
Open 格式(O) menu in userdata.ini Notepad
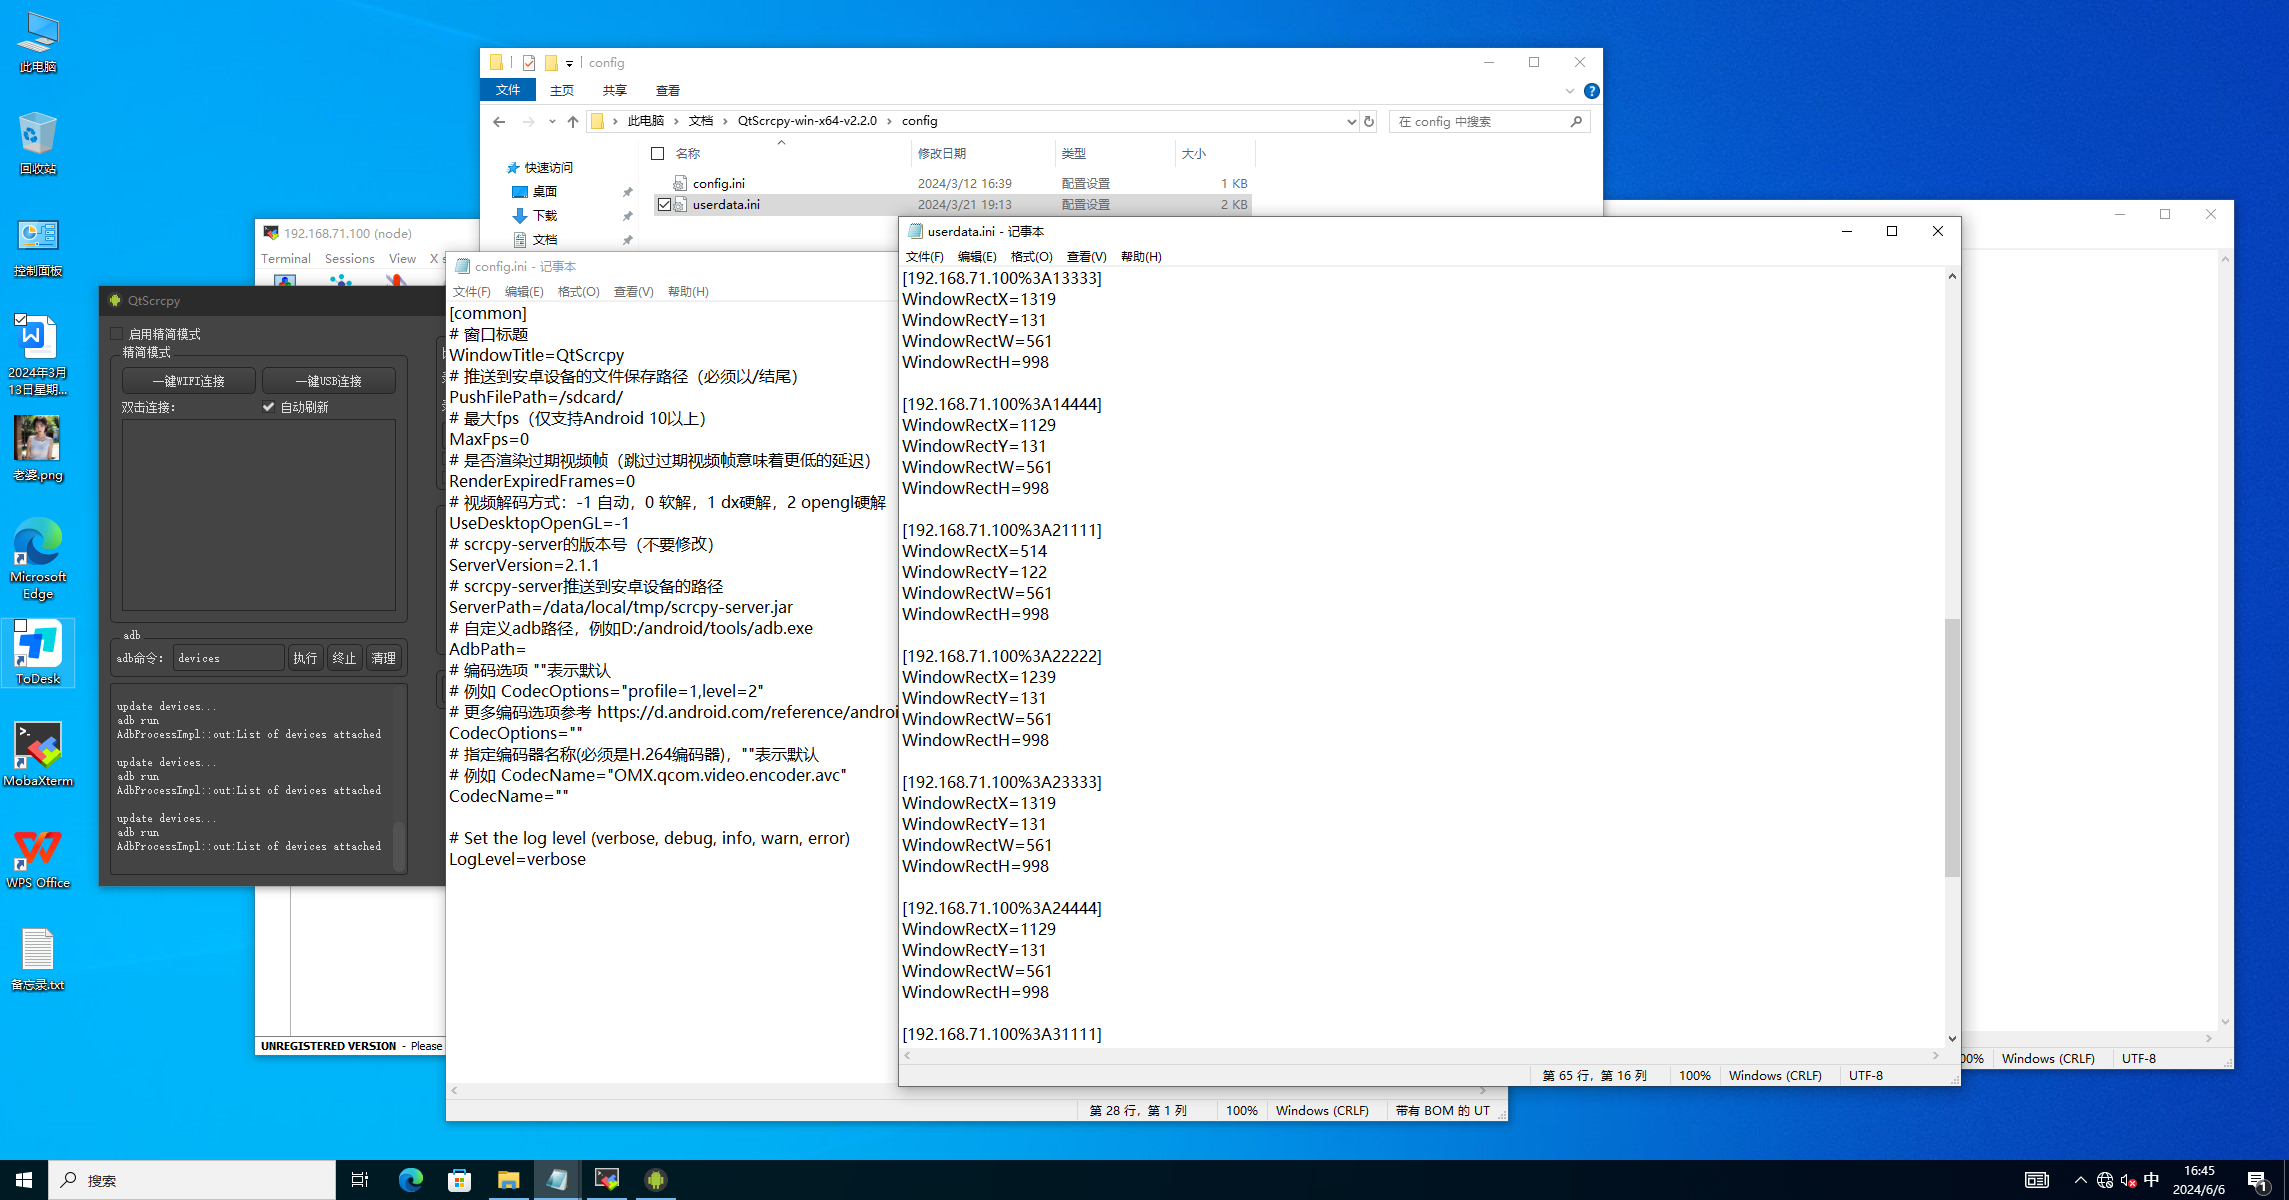click(x=1031, y=257)
